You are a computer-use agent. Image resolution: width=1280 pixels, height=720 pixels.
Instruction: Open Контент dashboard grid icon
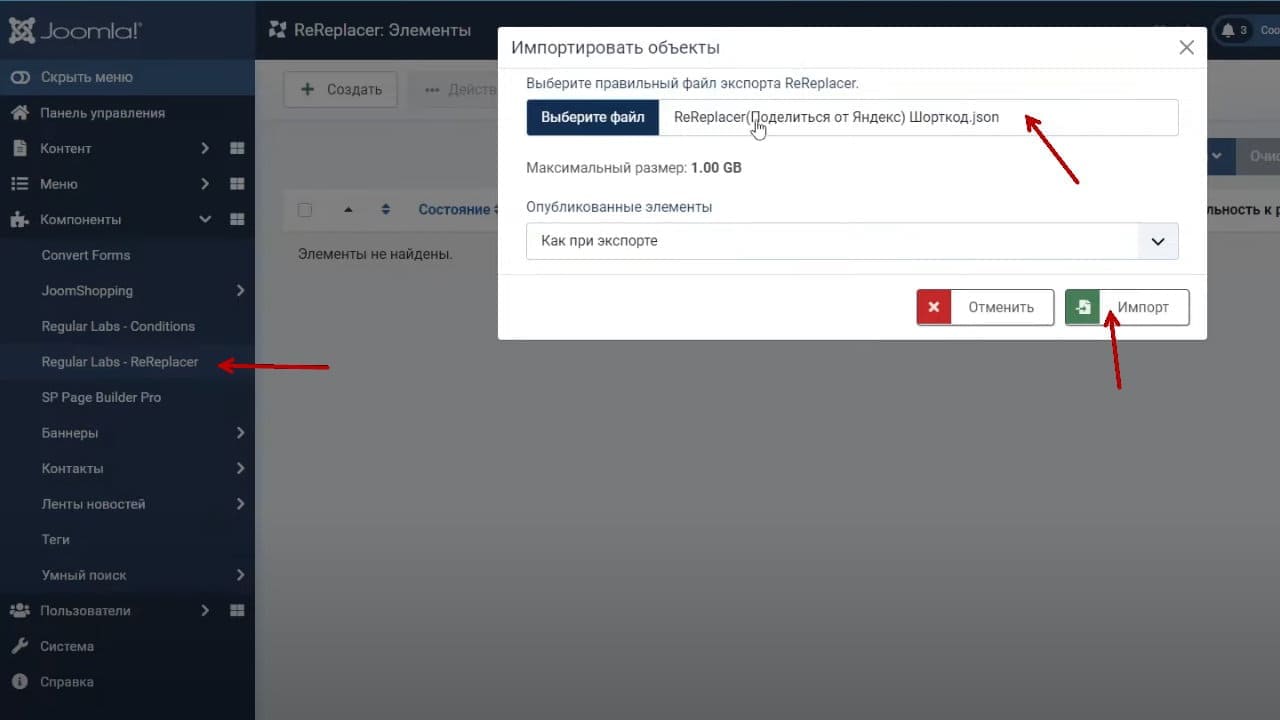click(x=237, y=148)
